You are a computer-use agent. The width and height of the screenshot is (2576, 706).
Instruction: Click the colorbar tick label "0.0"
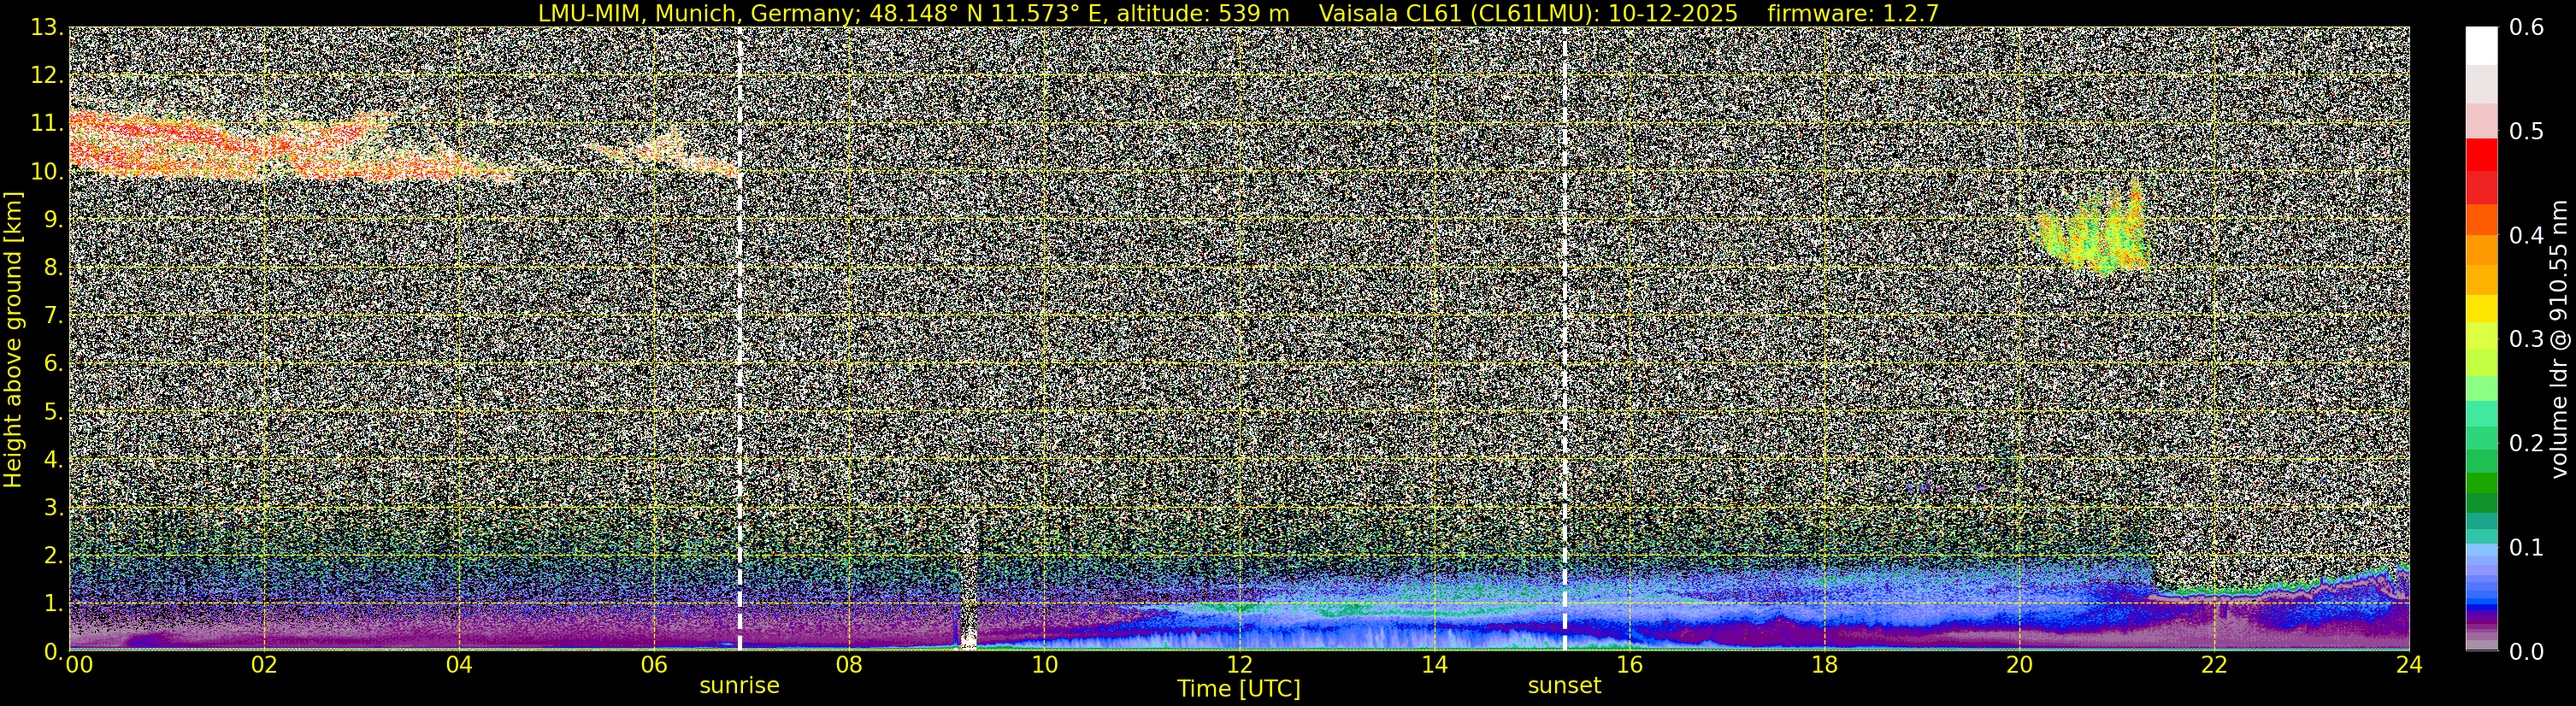point(2527,651)
